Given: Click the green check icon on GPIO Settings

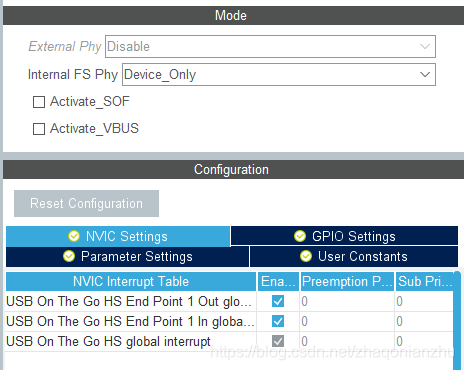Looking at the screenshot, I should (x=300, y=236).
